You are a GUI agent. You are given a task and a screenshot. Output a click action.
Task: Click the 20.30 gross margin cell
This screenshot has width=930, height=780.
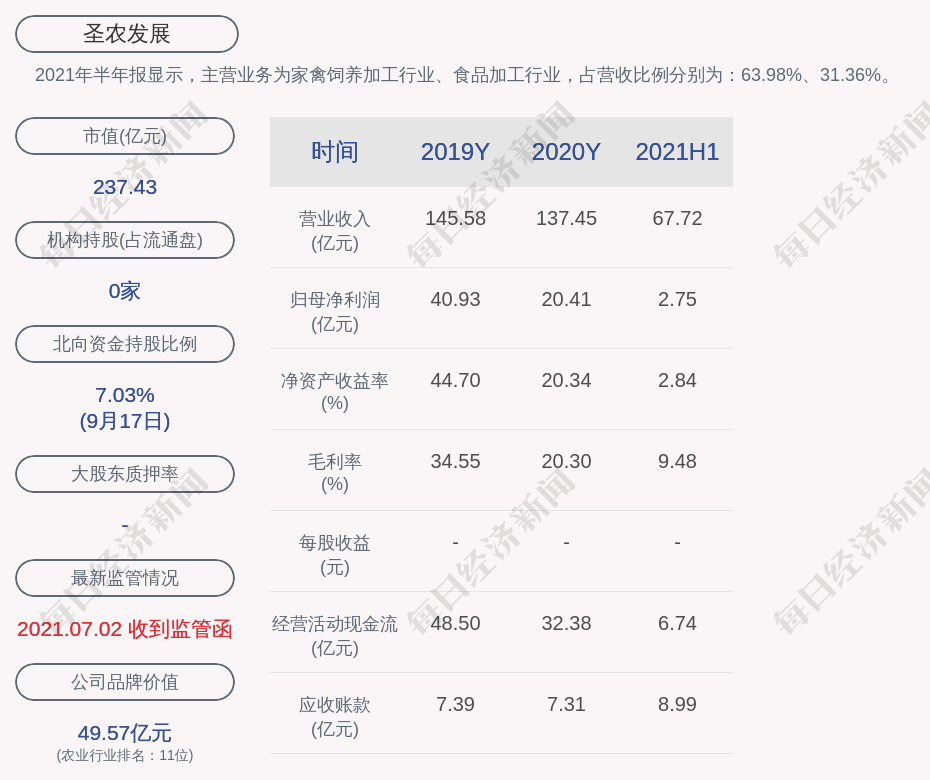click(566, 461)
